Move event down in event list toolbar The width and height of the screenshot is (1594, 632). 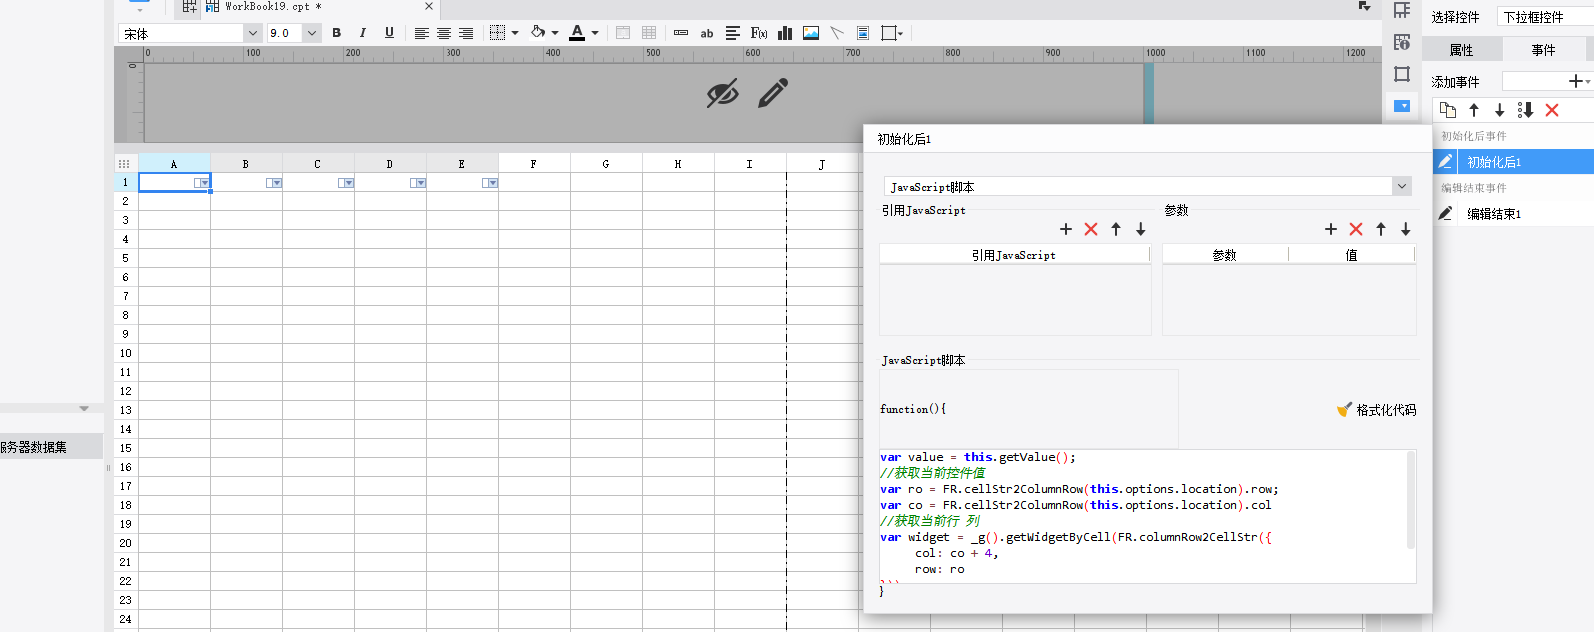1499,110
